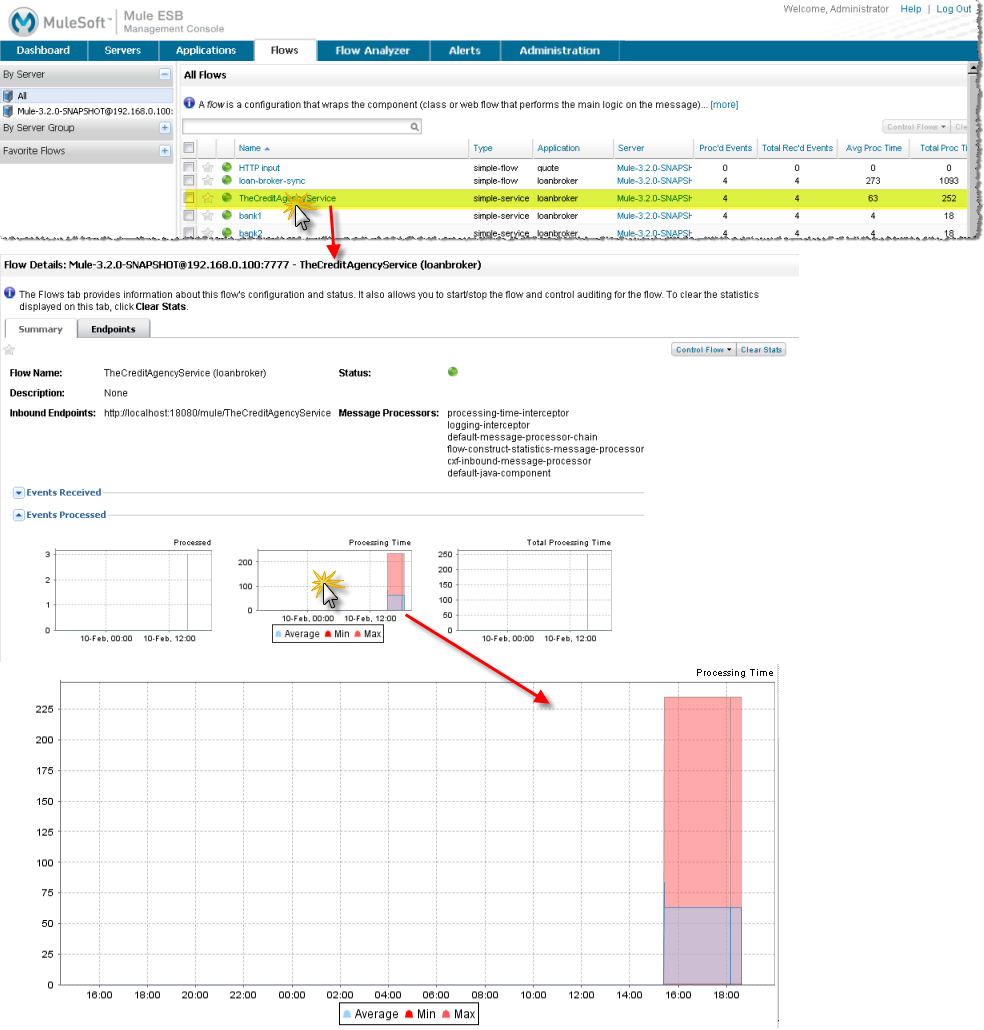Tick the checkbox for loan-broker-sync
Screen dimensions: 984x1030
pyautogui.click(x=189, y=181)
